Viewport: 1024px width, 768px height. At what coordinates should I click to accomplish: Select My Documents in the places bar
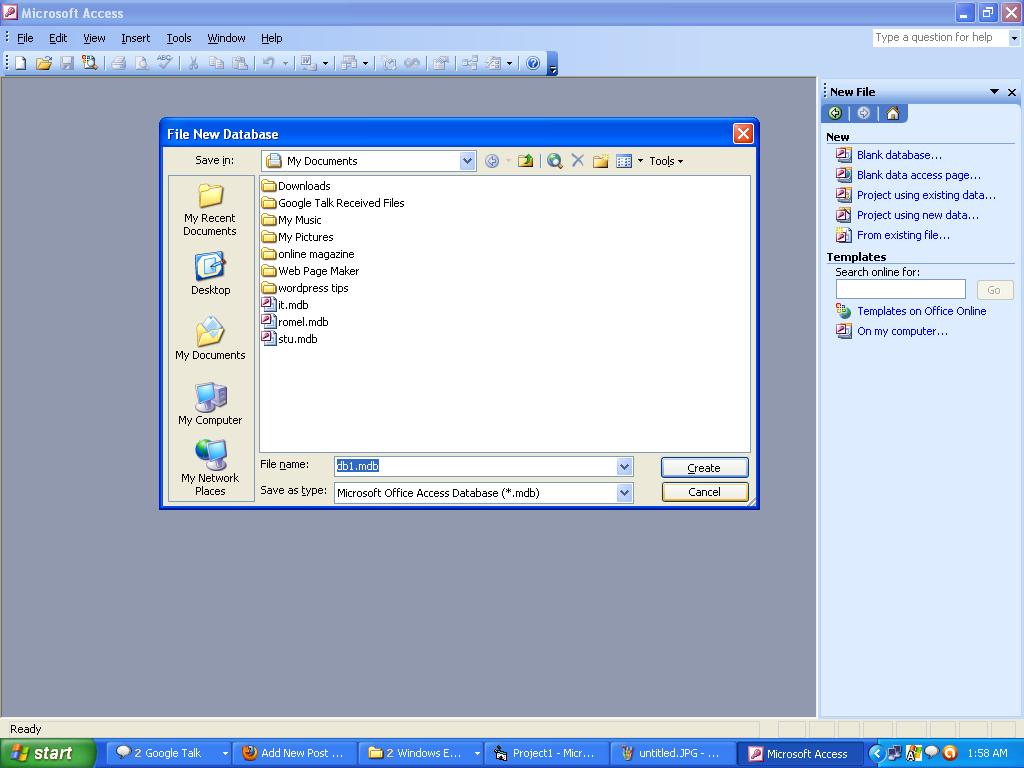pyautogui.click(x=210, y=338)
